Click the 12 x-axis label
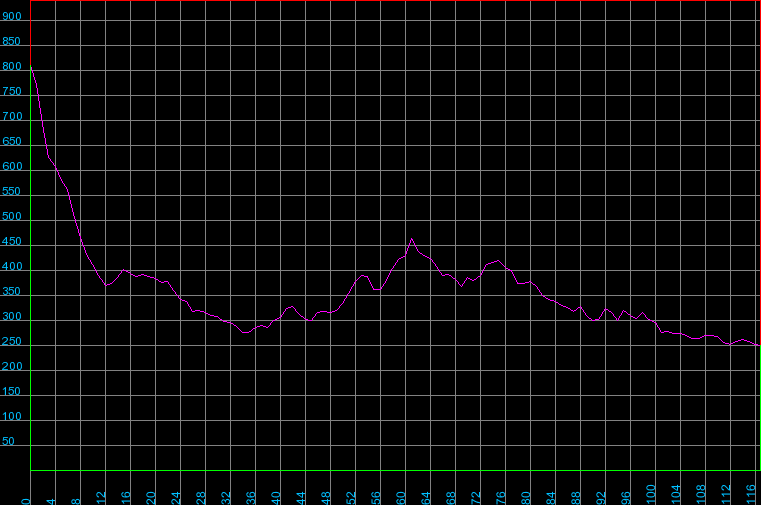 [x=101, y=498]
